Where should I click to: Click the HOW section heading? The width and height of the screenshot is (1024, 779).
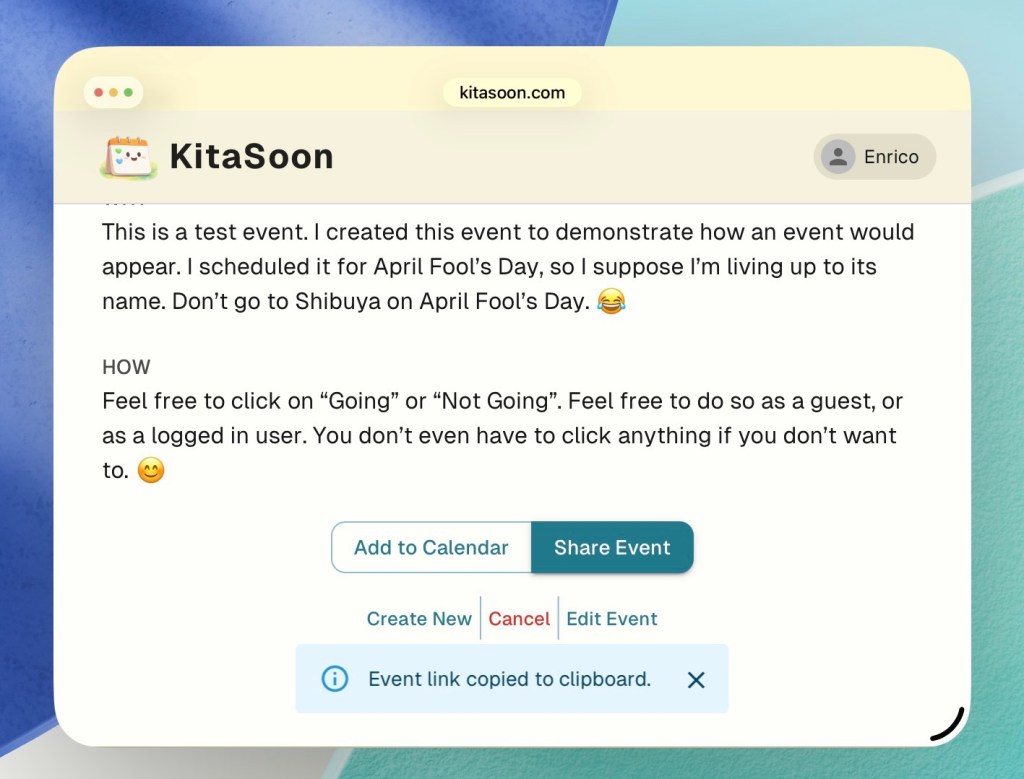(x=126, y=368)
